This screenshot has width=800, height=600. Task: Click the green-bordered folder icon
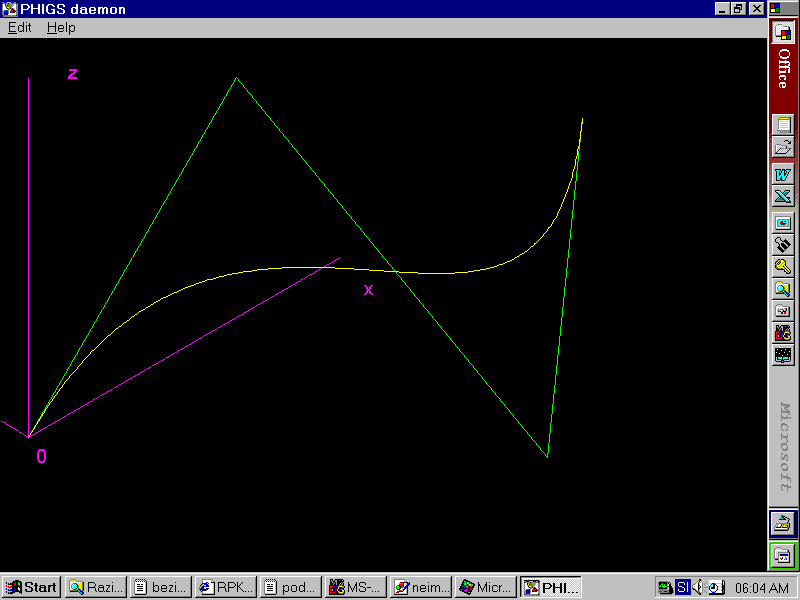tap(783, 555)
